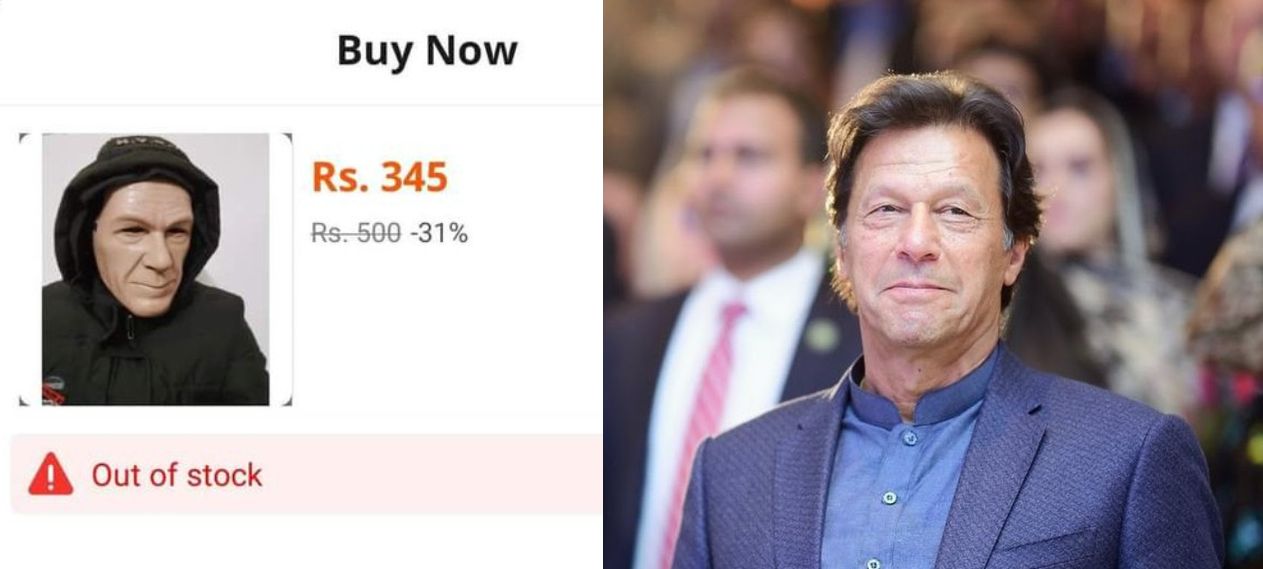
Task: Click the crossed-out Rs. 500 original price
Action: point(355,233)
